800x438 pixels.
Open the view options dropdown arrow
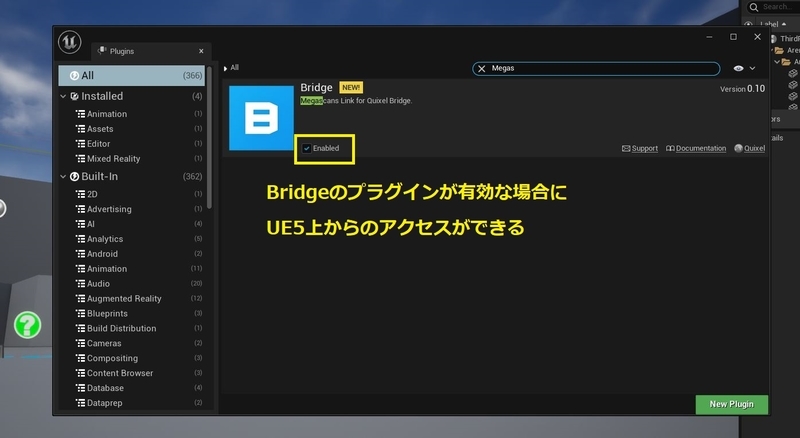tap(752, 68)
